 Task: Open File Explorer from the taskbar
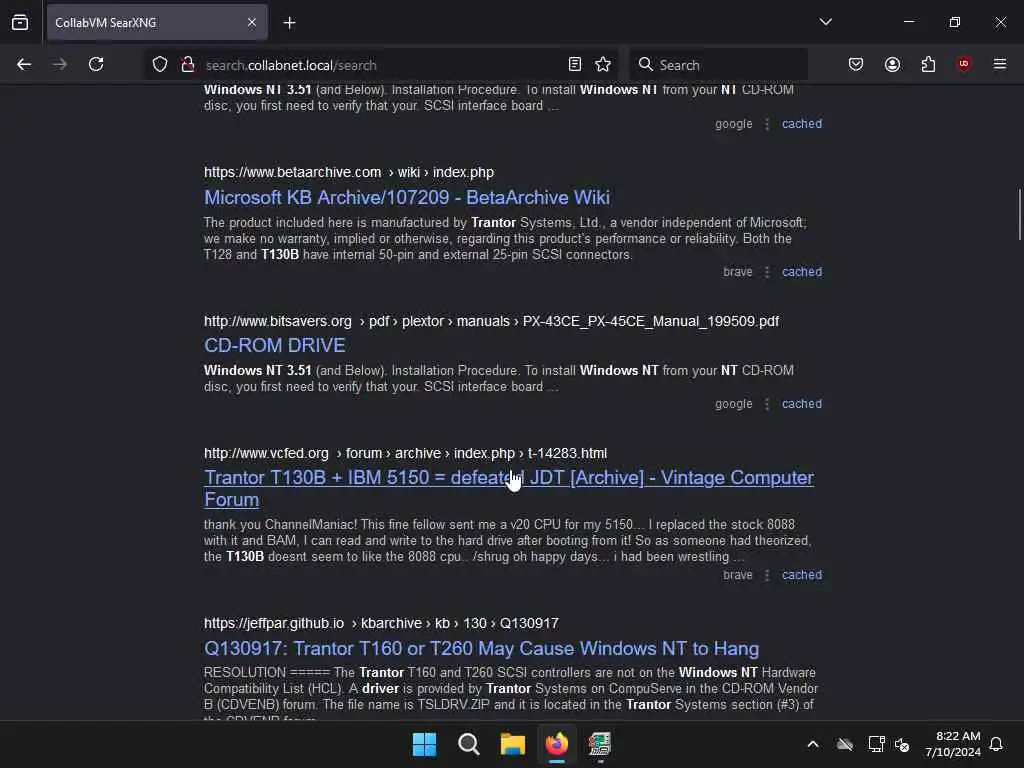[x=513, y=744]
